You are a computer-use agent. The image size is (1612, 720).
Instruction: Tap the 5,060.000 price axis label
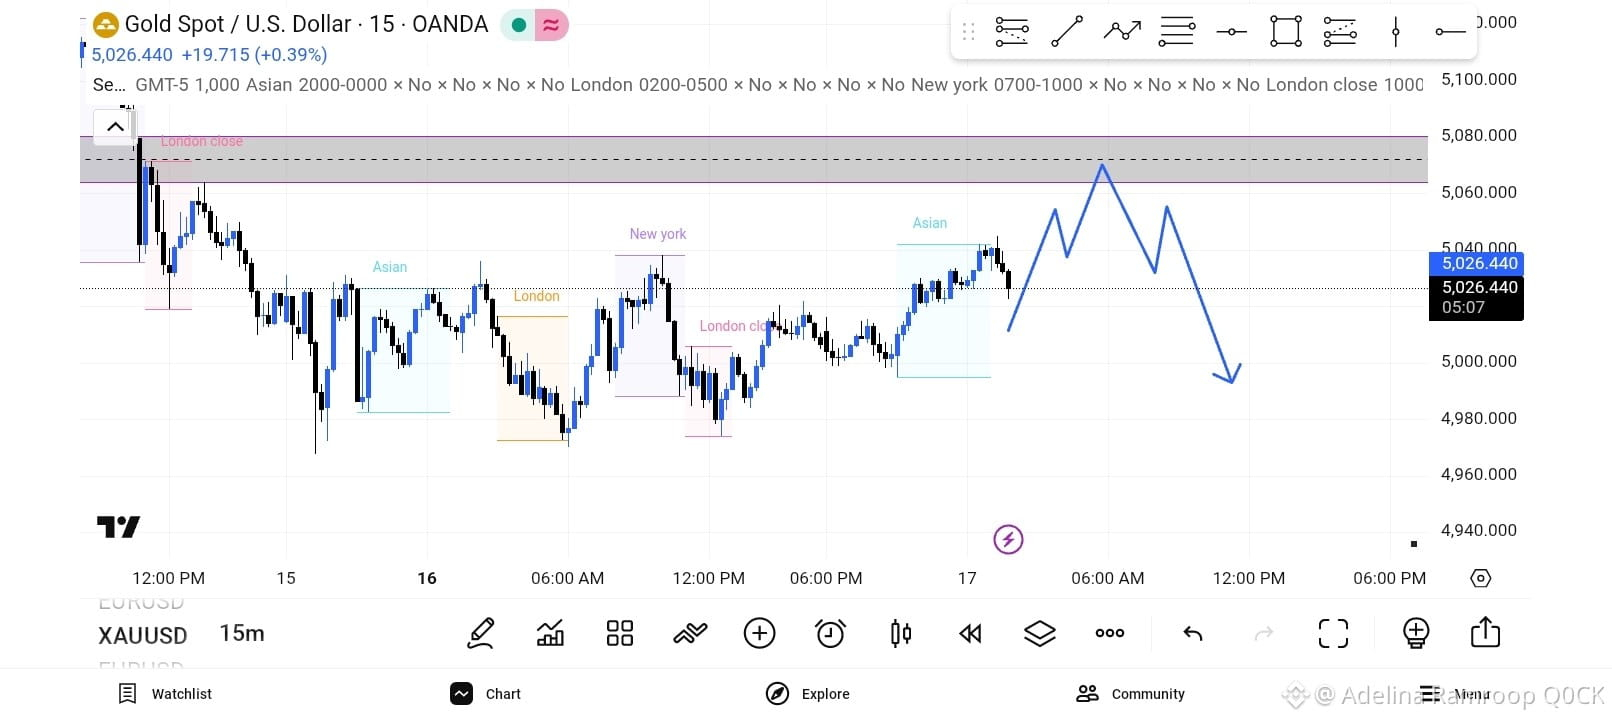tap(1478, 192)
